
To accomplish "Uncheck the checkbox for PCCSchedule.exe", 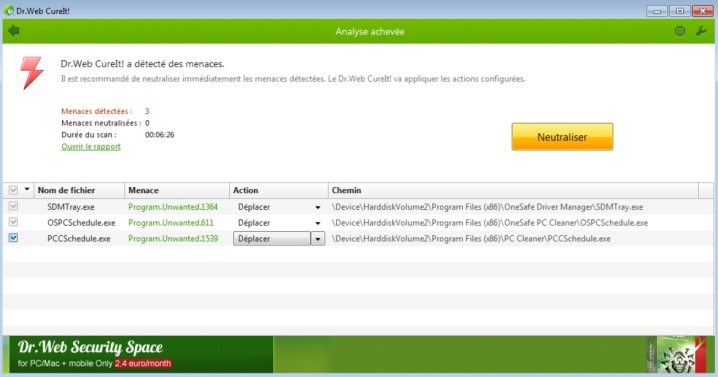I will point(13,238).
